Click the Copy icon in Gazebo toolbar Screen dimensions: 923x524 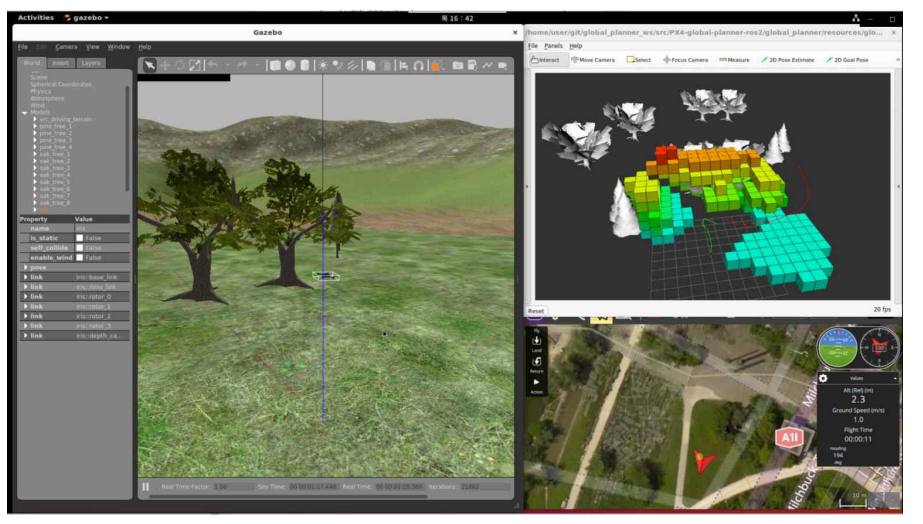click(x=371, y=65)
